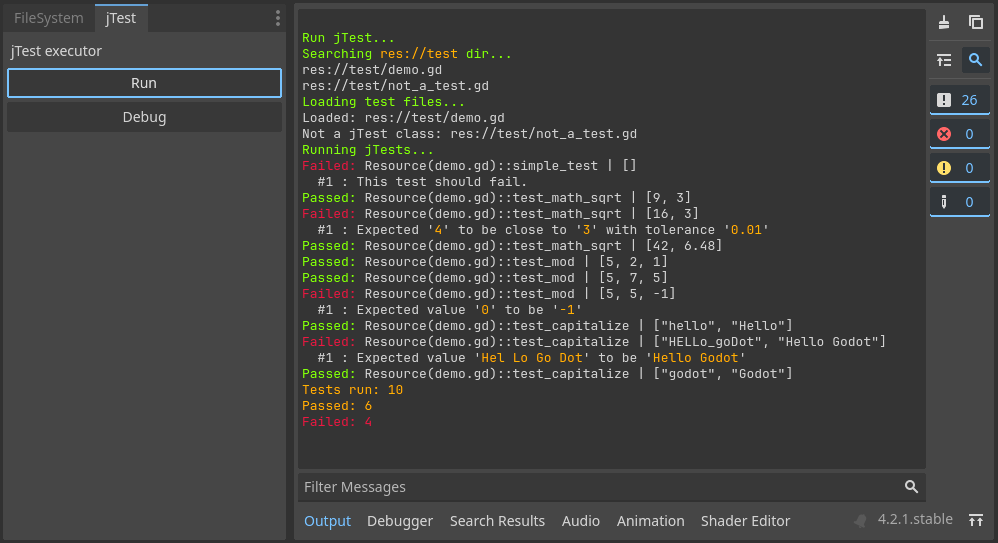Toggle visibility of warning messages

959,168
